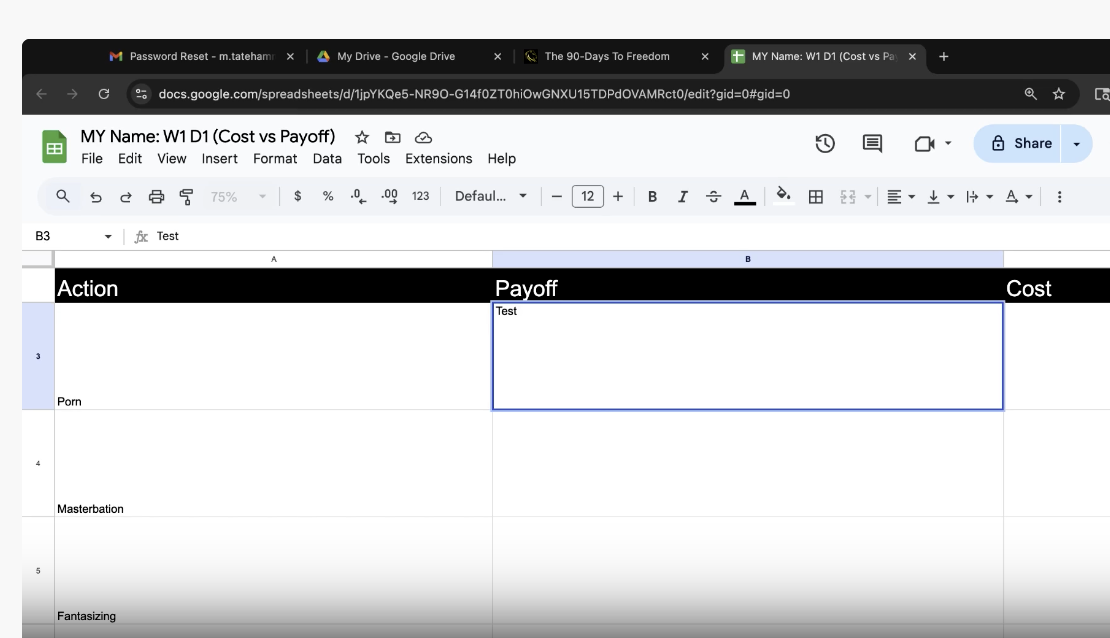Expand the Name box dropdown arrow
The width and height of the screenshot is (1110, 638).
108,237
